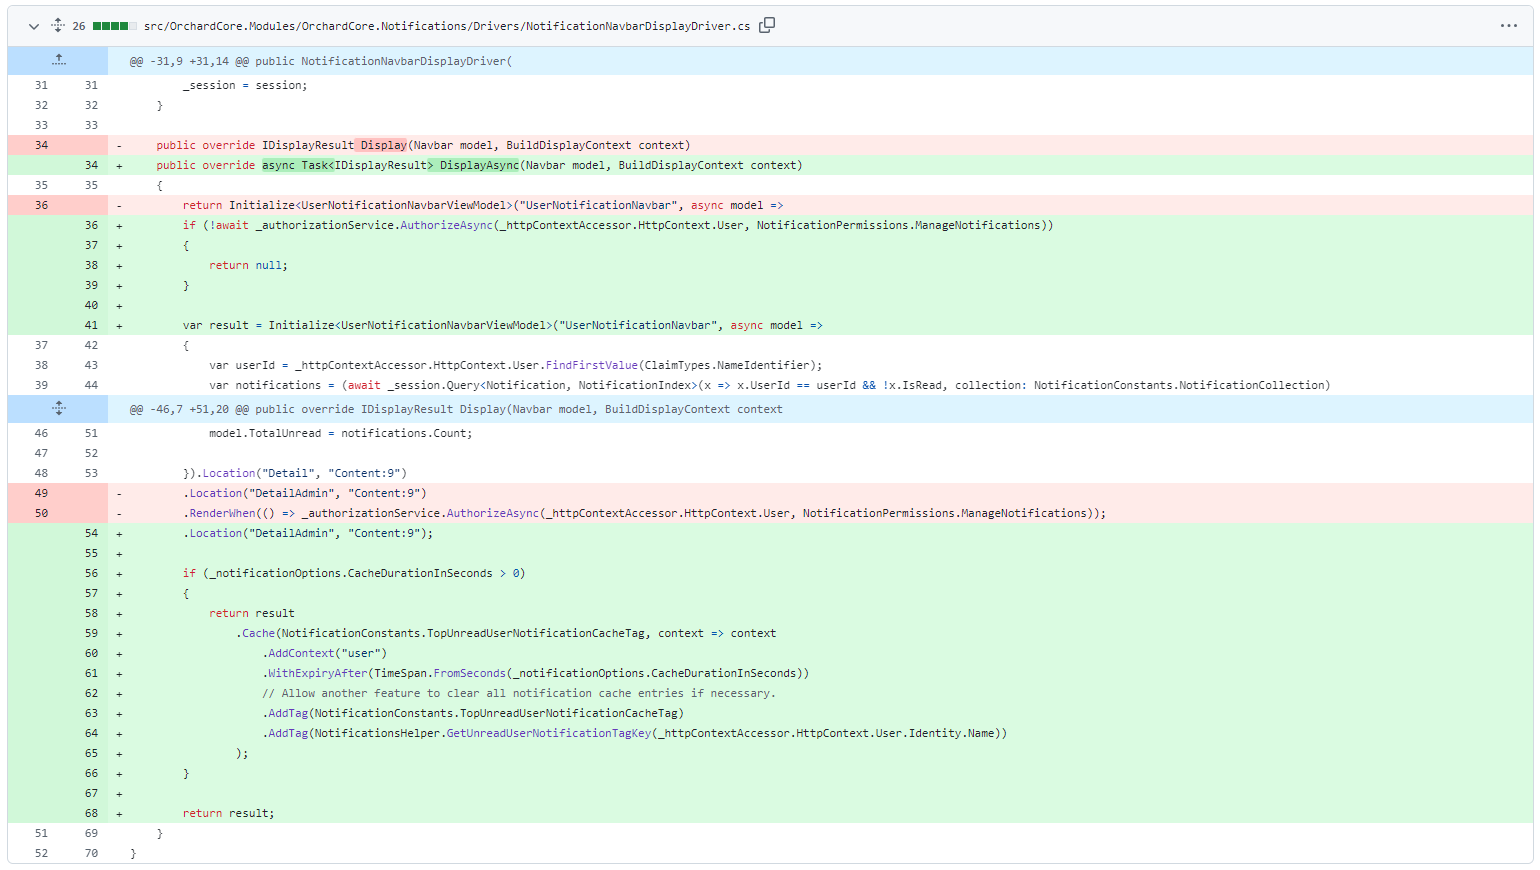Viewport: 1540px width, 870px height.
Task: Click line number 64 beside GetUnreadUserNotificationTagKey
Action: pos(91,733)
